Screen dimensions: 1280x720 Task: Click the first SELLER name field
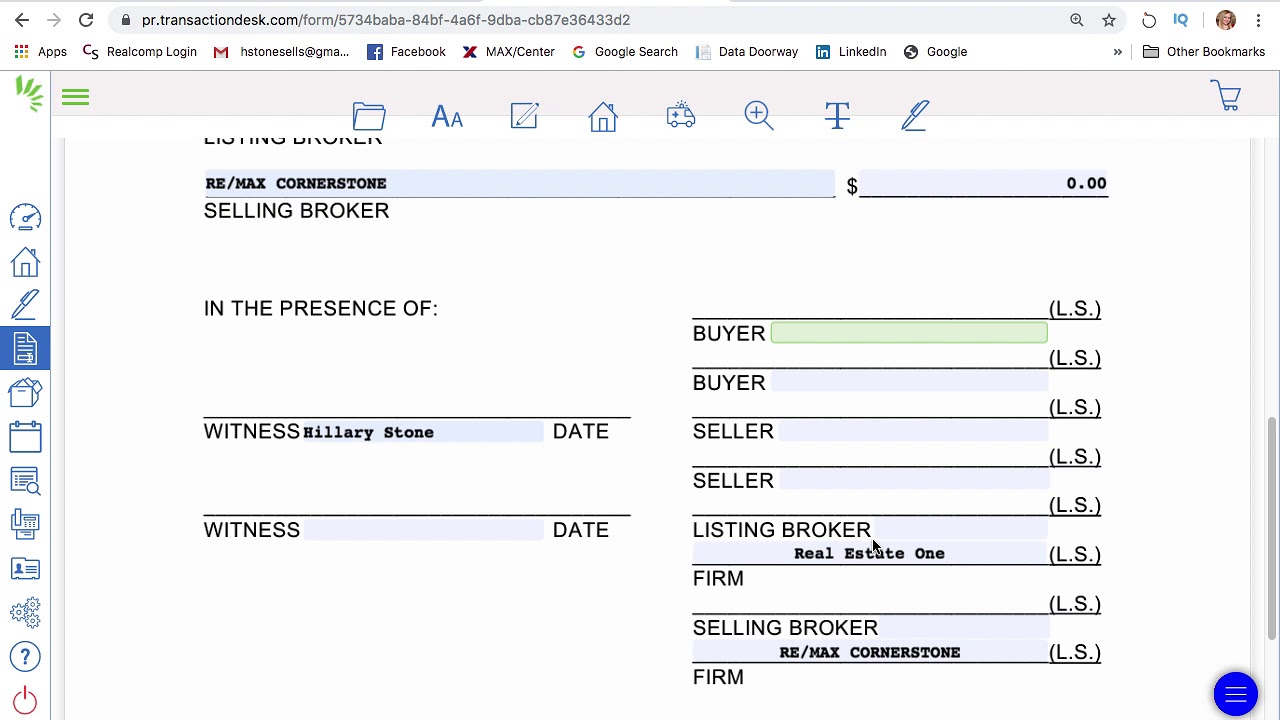click(912, 431)
